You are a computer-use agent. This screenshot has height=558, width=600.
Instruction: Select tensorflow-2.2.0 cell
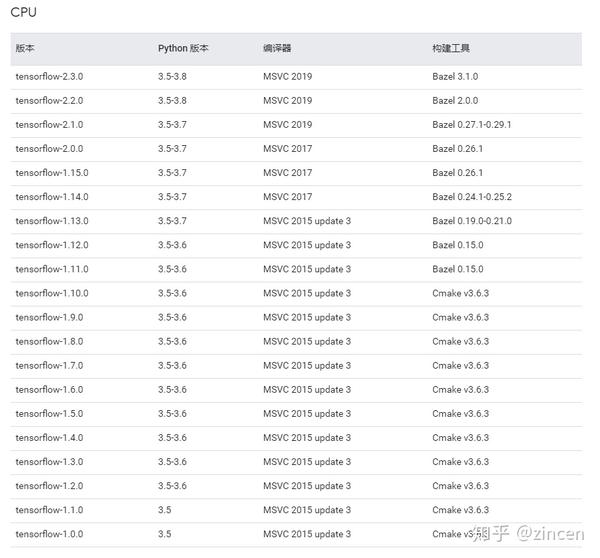point(49,101)
